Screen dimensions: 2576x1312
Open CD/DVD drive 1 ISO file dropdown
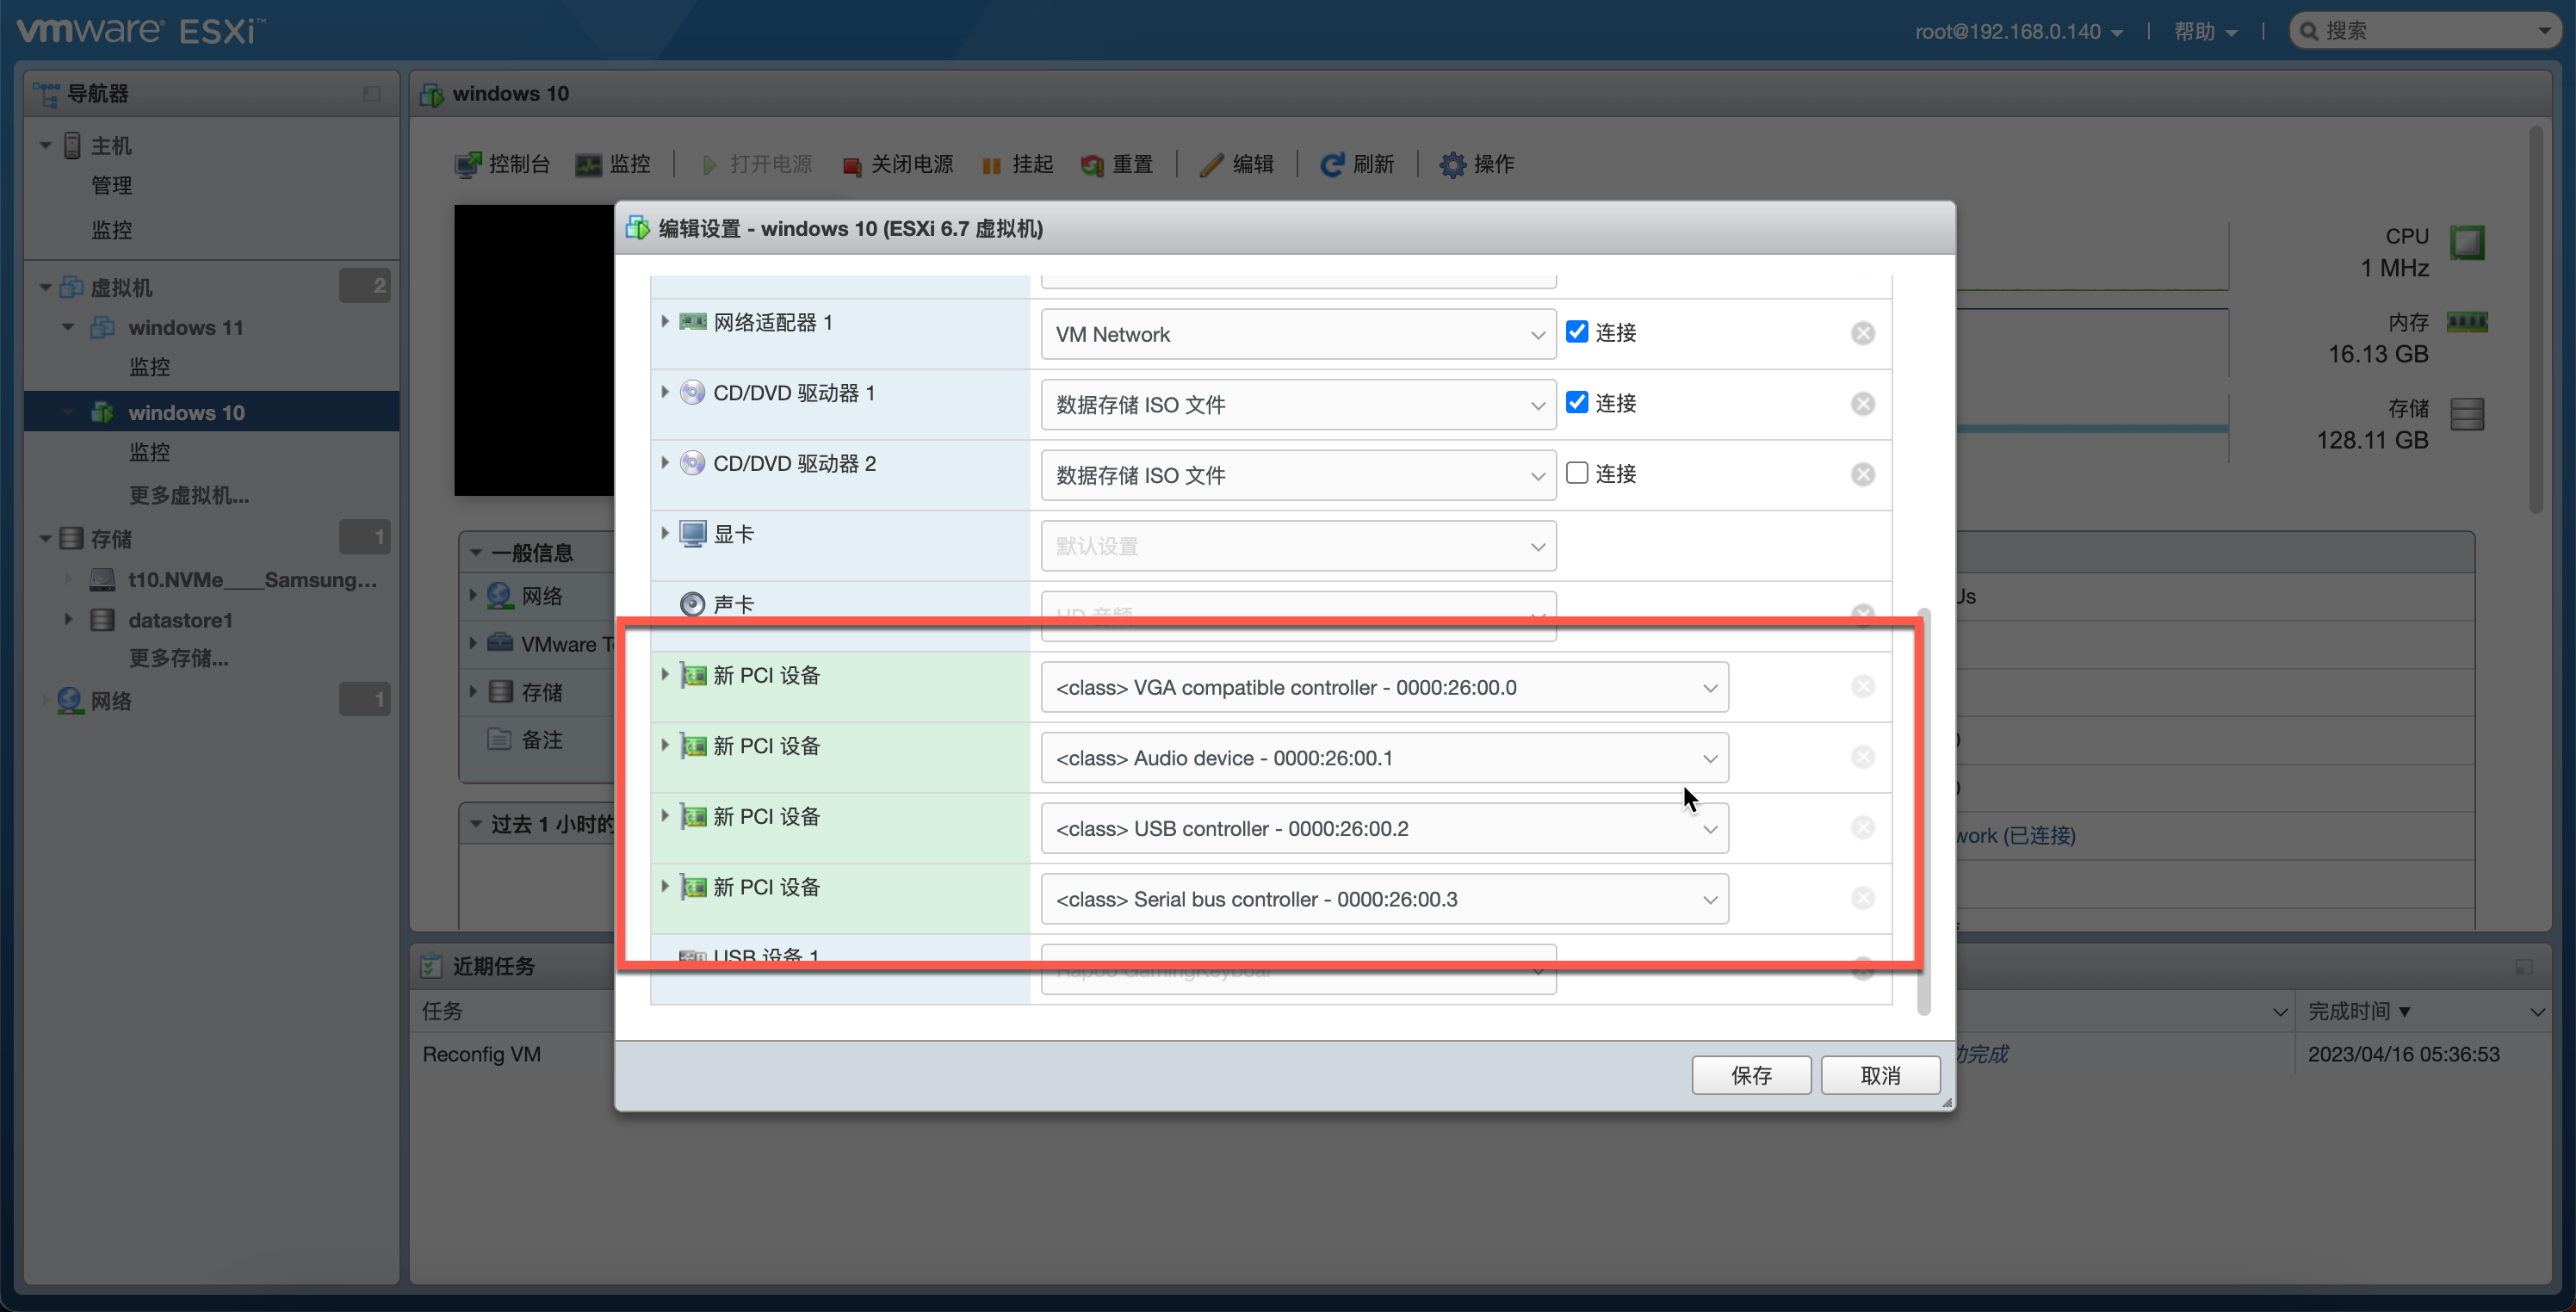tap(1298, 405)
